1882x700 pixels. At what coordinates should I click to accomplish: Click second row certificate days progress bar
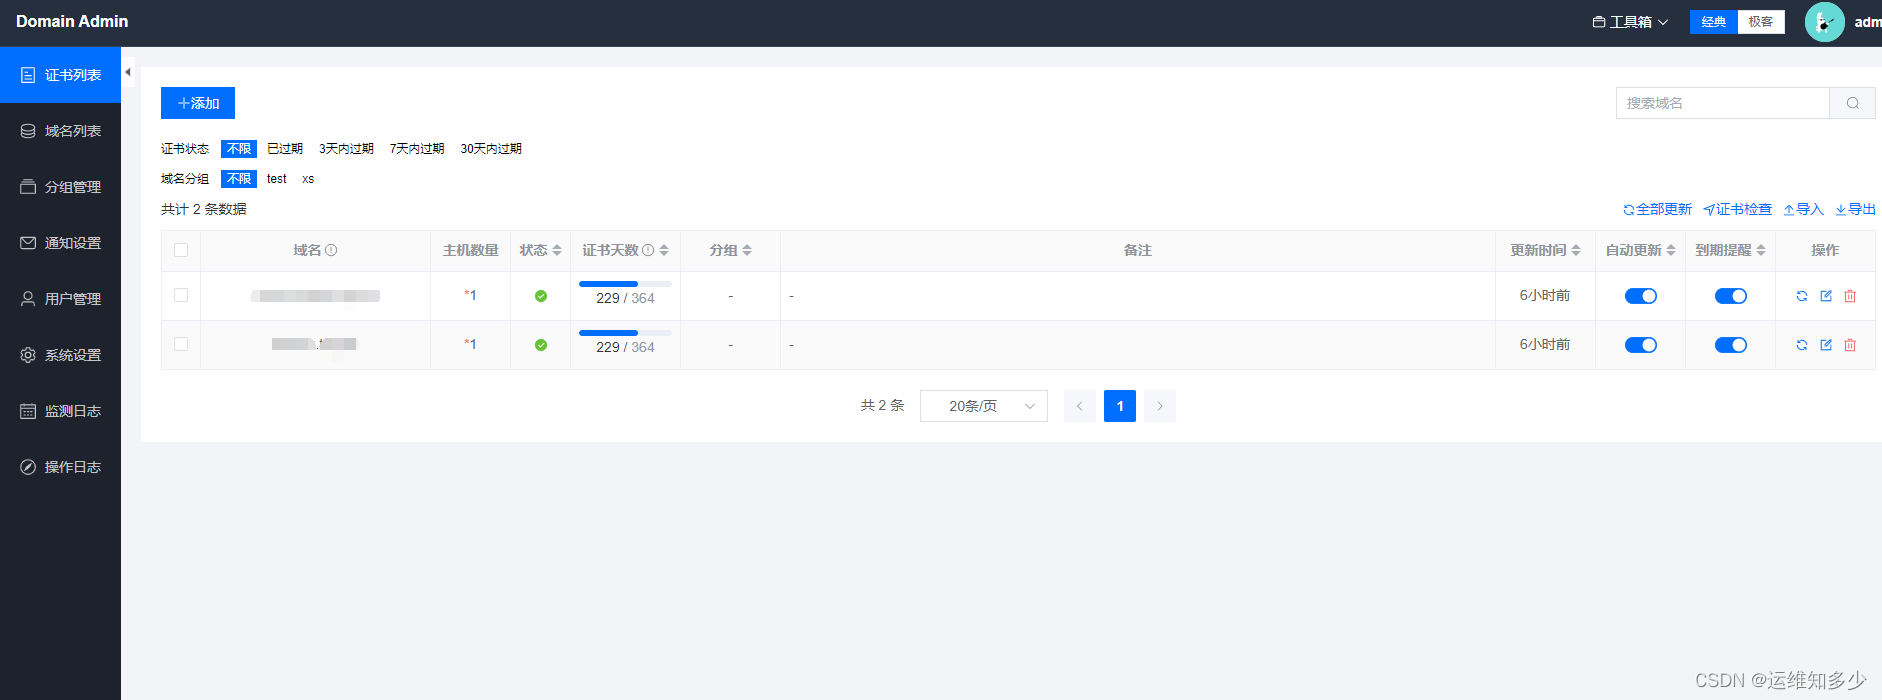click(625, 333)
